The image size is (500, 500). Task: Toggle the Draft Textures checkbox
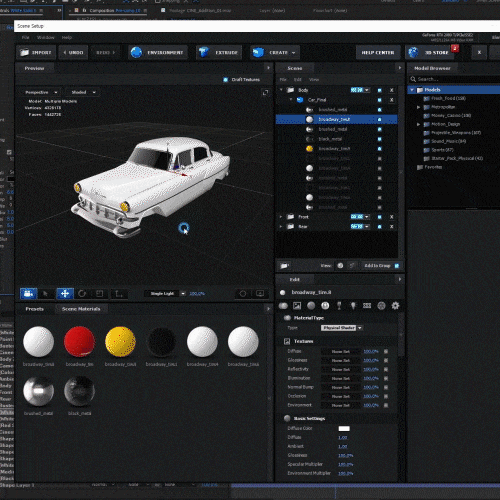225,80
